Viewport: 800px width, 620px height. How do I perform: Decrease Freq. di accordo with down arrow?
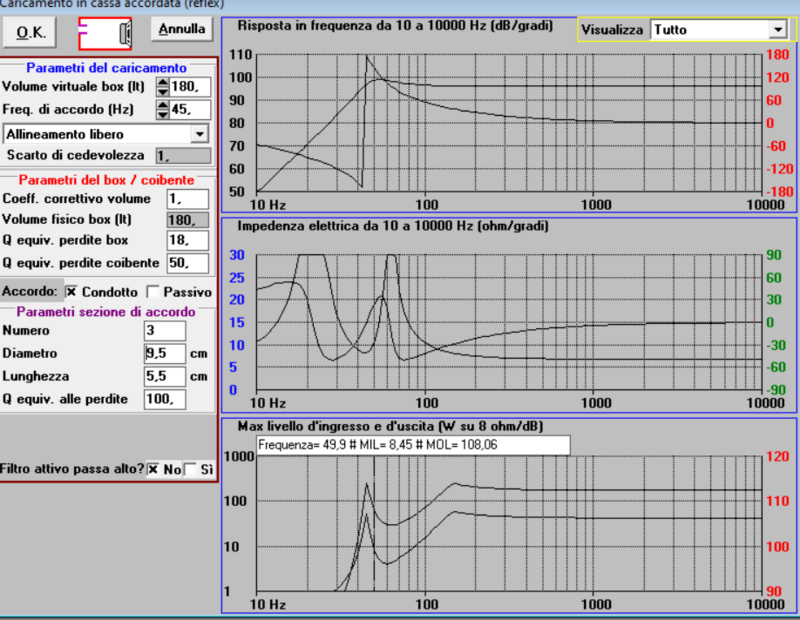(x=163, y=114)
